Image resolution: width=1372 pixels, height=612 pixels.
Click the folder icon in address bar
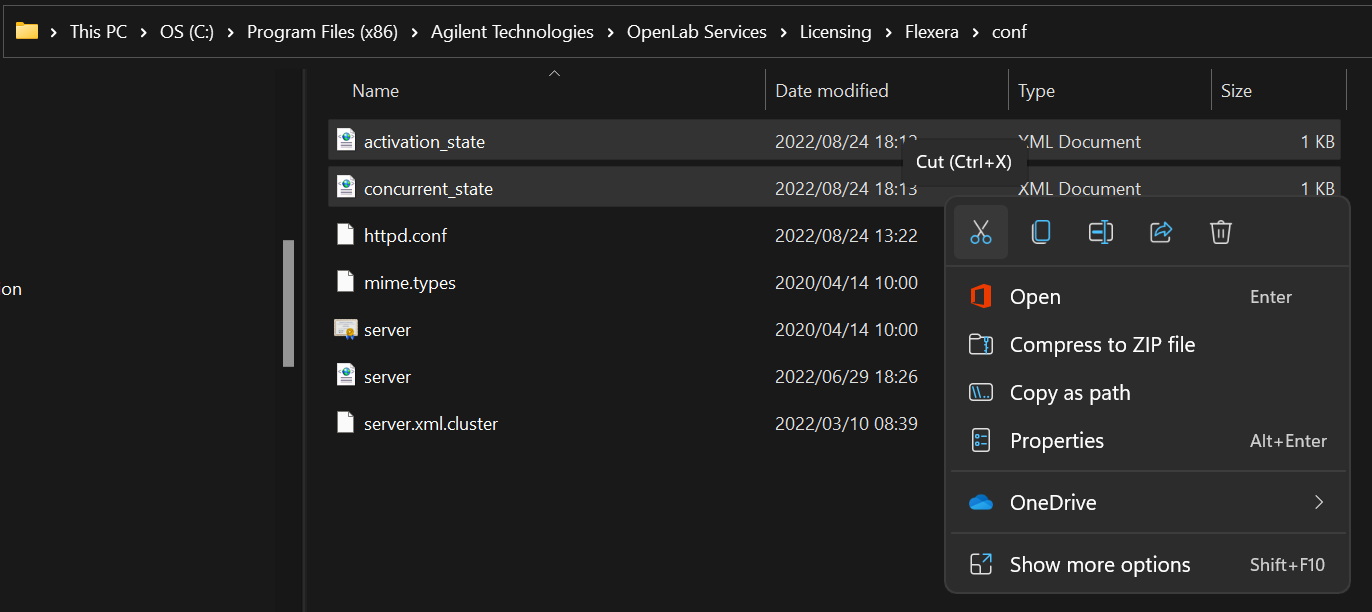coord(27,31)
